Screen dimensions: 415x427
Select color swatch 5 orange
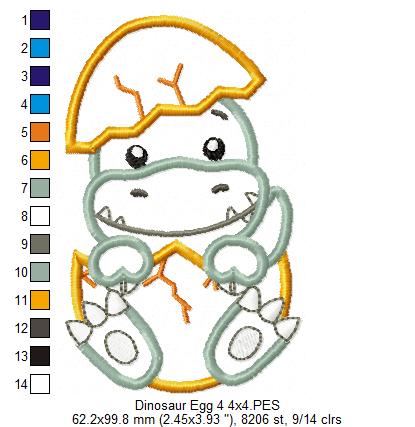click(x=40, y=132)
